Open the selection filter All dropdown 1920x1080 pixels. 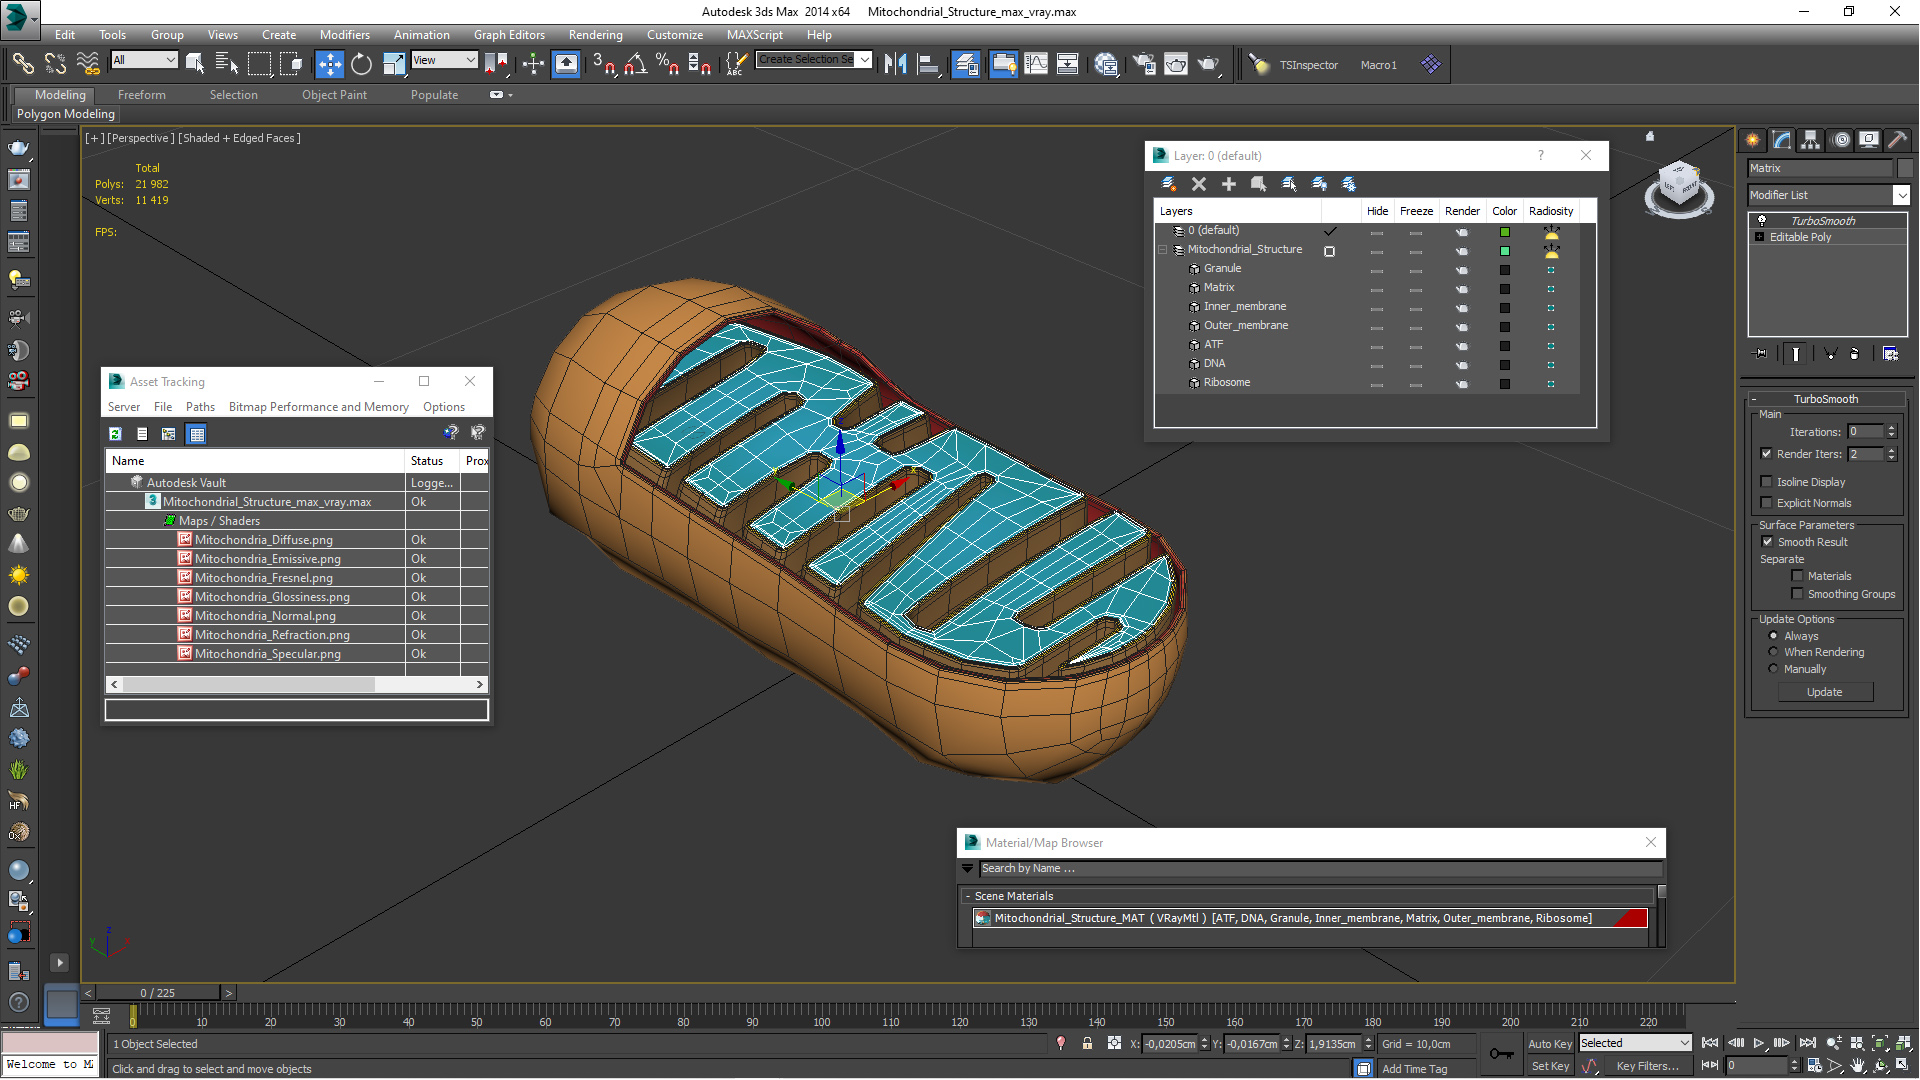(x=144, y=60)
